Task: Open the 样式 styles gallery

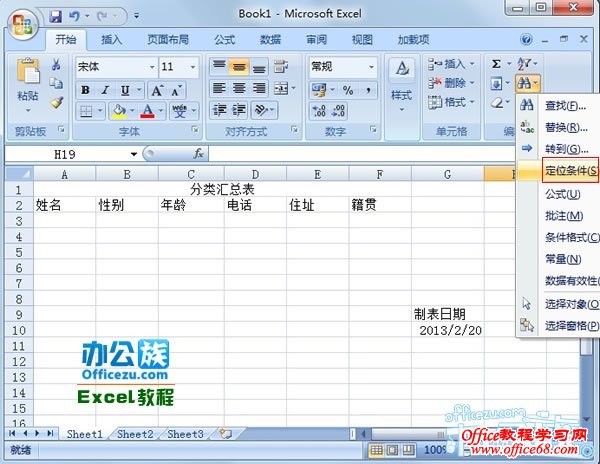Action: (401, 85)
